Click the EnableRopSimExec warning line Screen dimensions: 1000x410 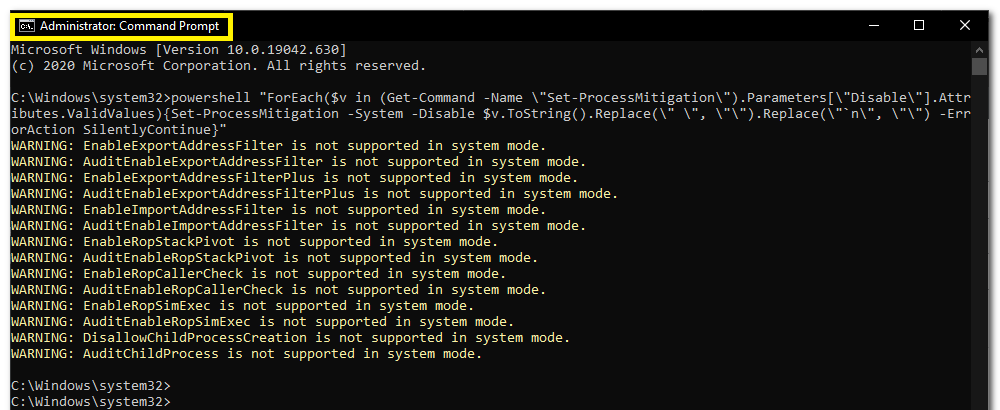tap(242, 305)
